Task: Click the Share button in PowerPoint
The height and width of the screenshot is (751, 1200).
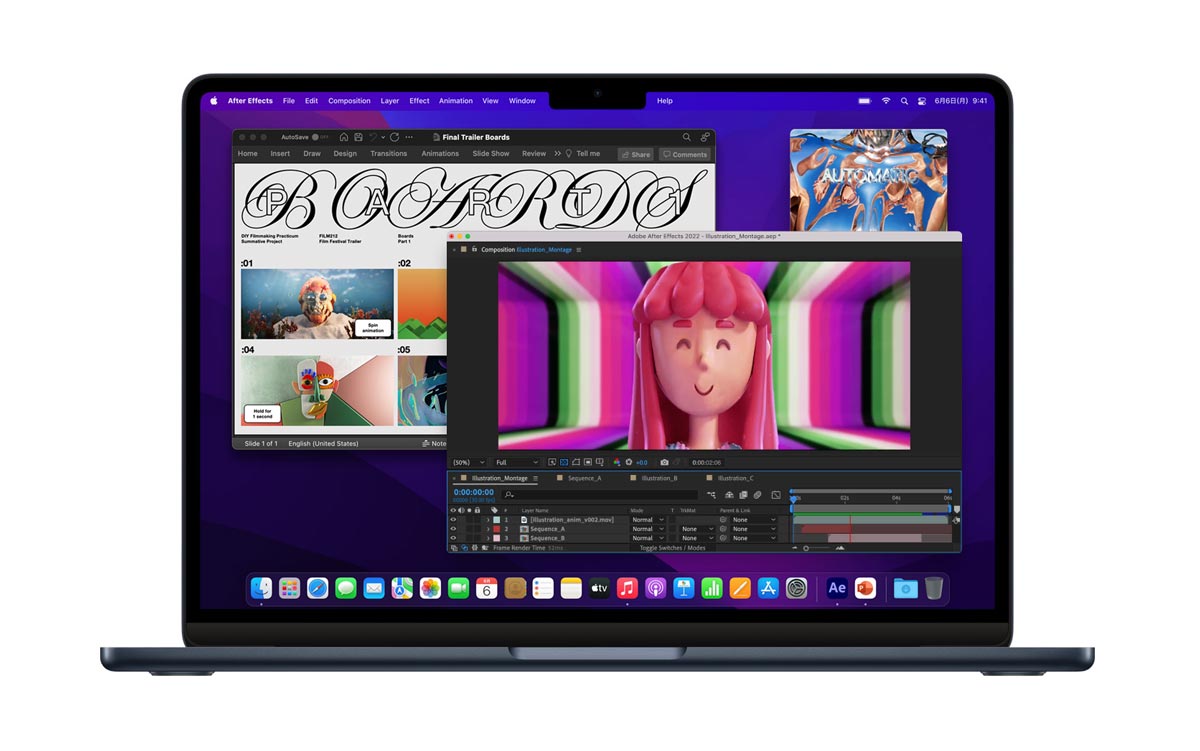Action: click(x=636, y=155)
